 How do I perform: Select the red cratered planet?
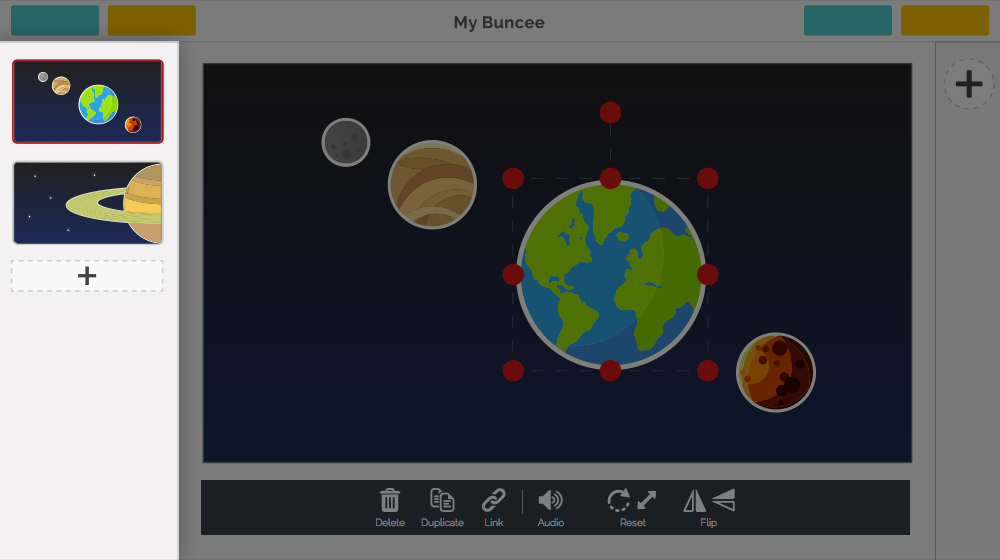776,372
